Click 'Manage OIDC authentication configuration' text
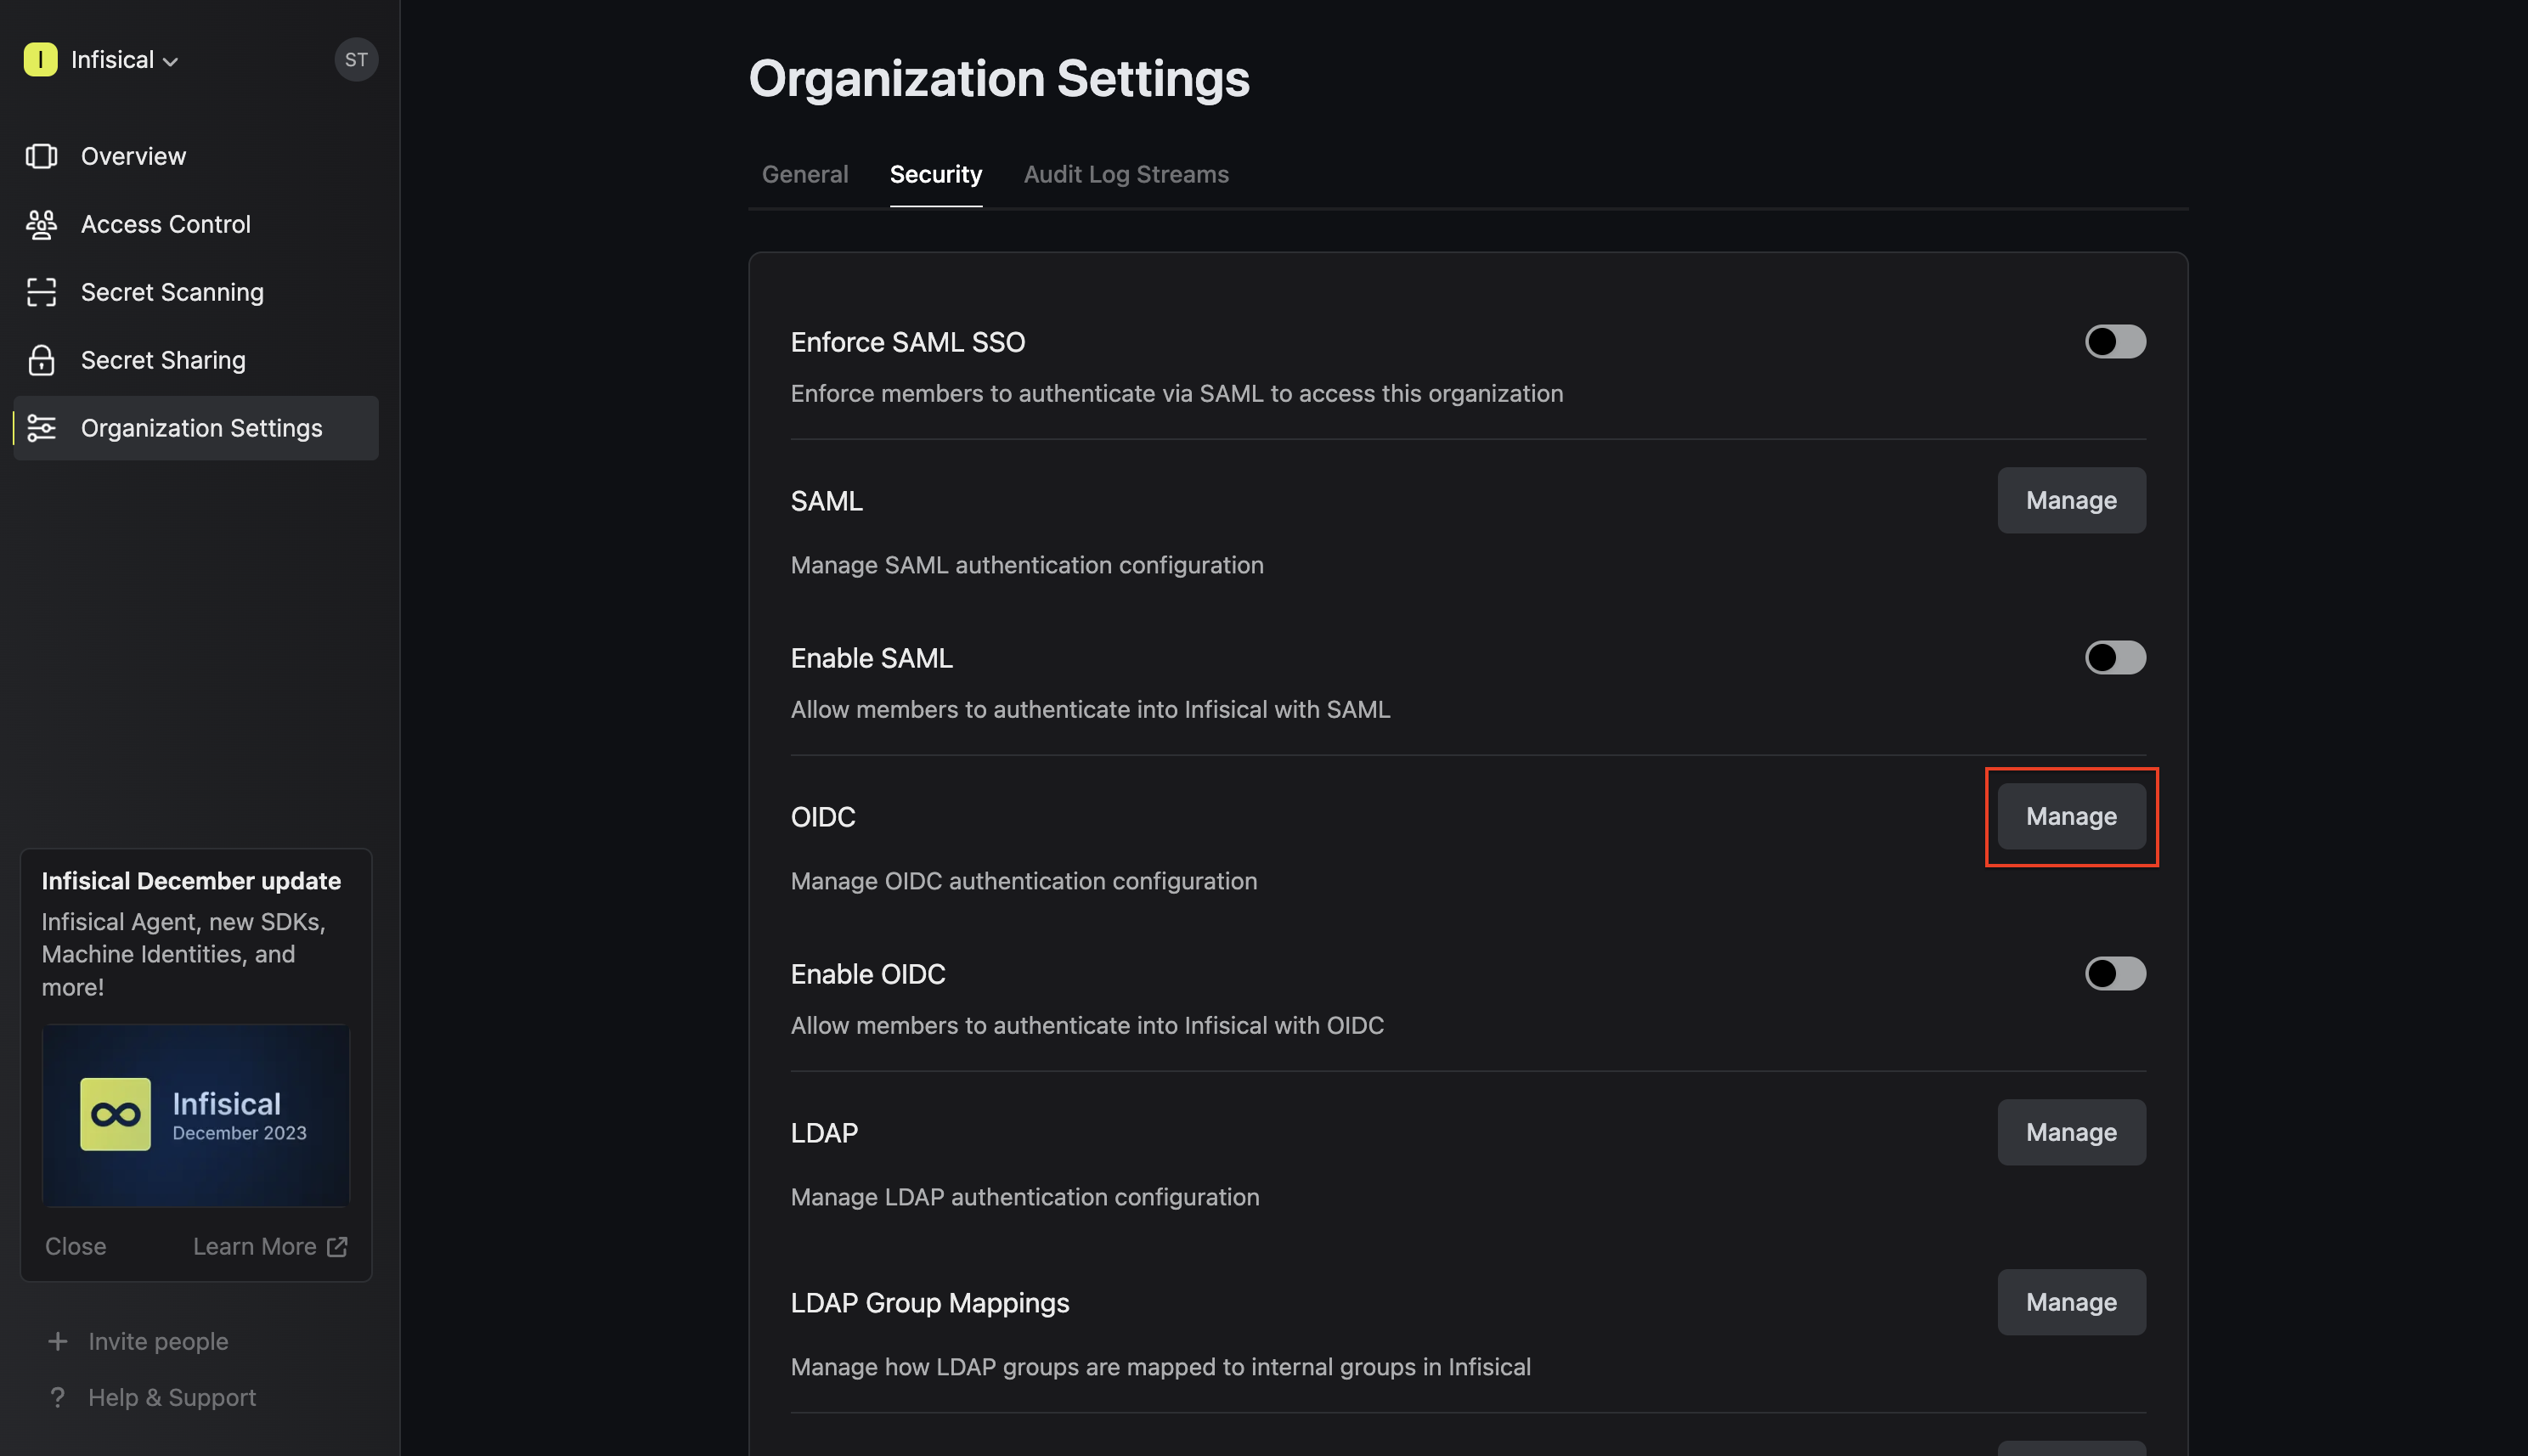This screenshot has height=1456, width=2528. [1024, 881]
